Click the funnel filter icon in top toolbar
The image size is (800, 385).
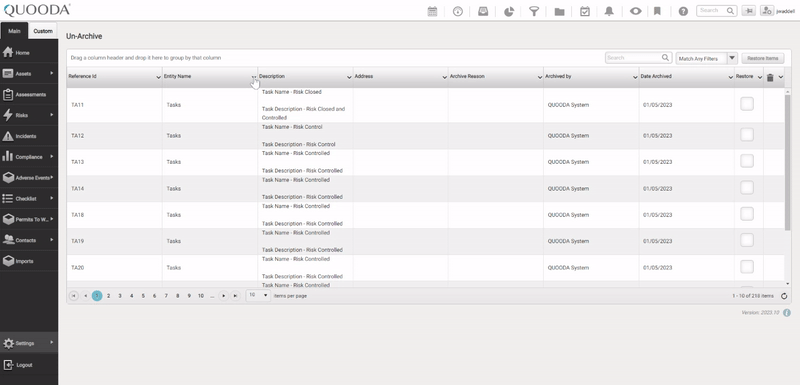pos(534,11)
